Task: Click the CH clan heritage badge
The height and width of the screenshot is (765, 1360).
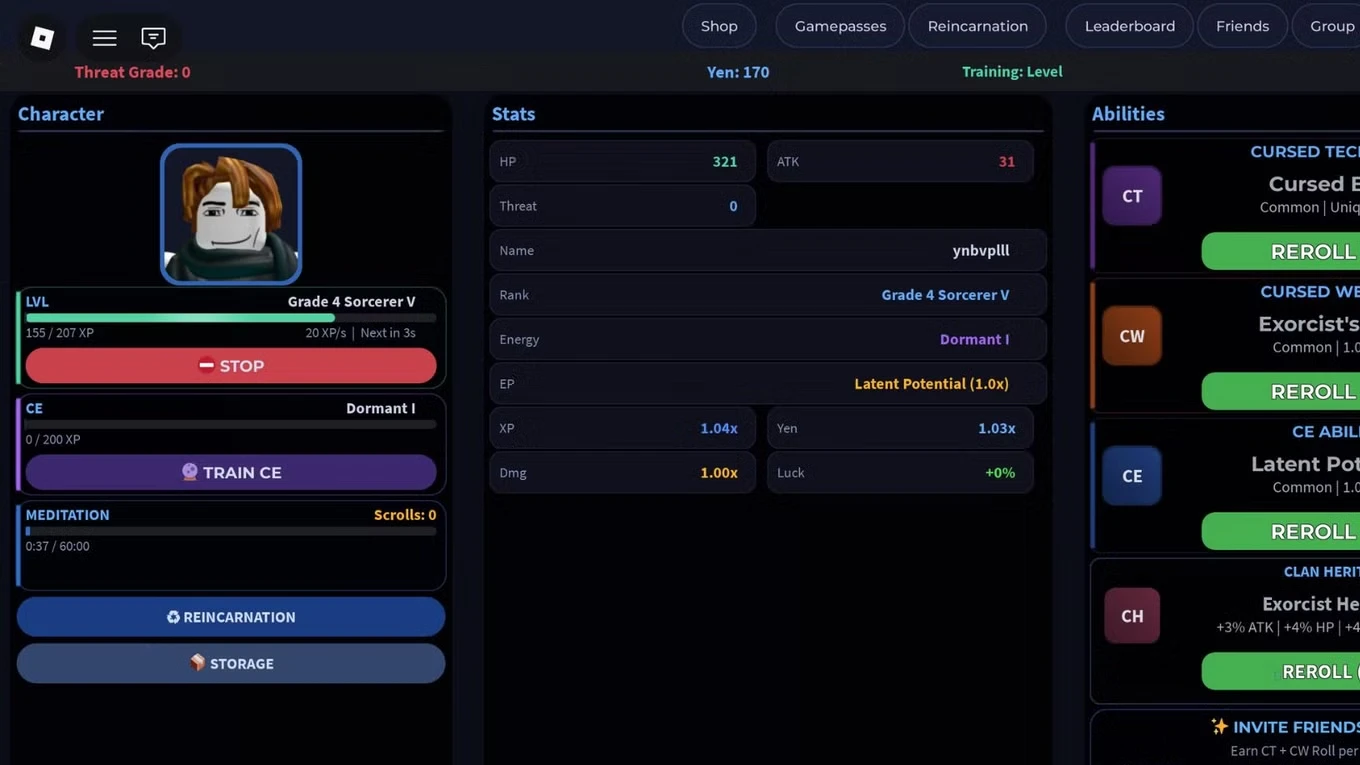Action: (x=1132, y=616)
